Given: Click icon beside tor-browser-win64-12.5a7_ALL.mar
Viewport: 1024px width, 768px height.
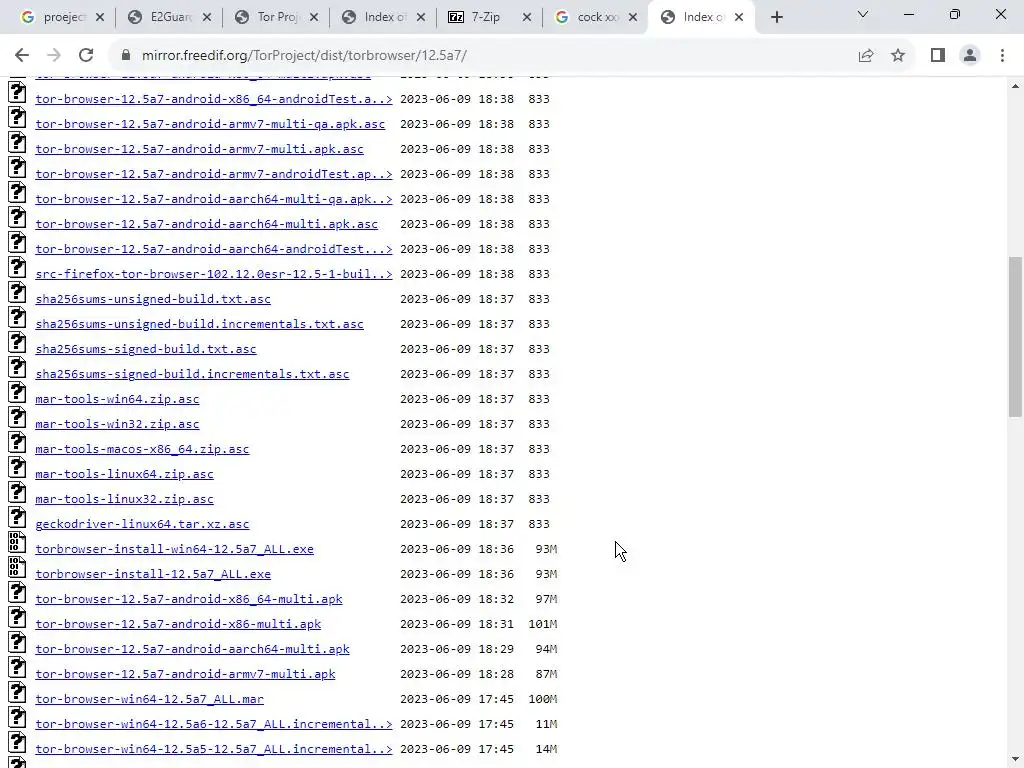Looking at the screenshot, I should (17, 692).
